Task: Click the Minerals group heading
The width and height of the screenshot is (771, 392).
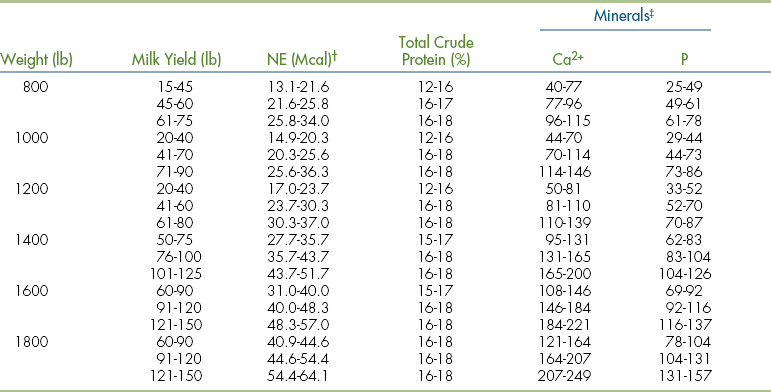Action: 624,15
